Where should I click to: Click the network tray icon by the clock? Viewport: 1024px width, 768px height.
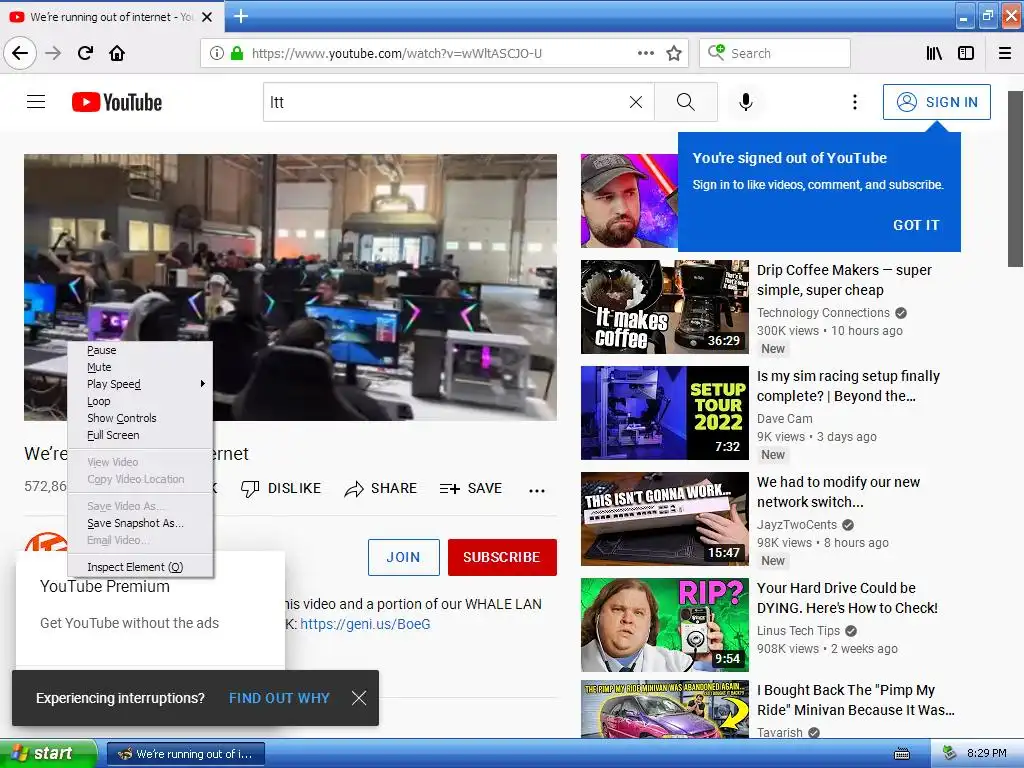(949, 754)
